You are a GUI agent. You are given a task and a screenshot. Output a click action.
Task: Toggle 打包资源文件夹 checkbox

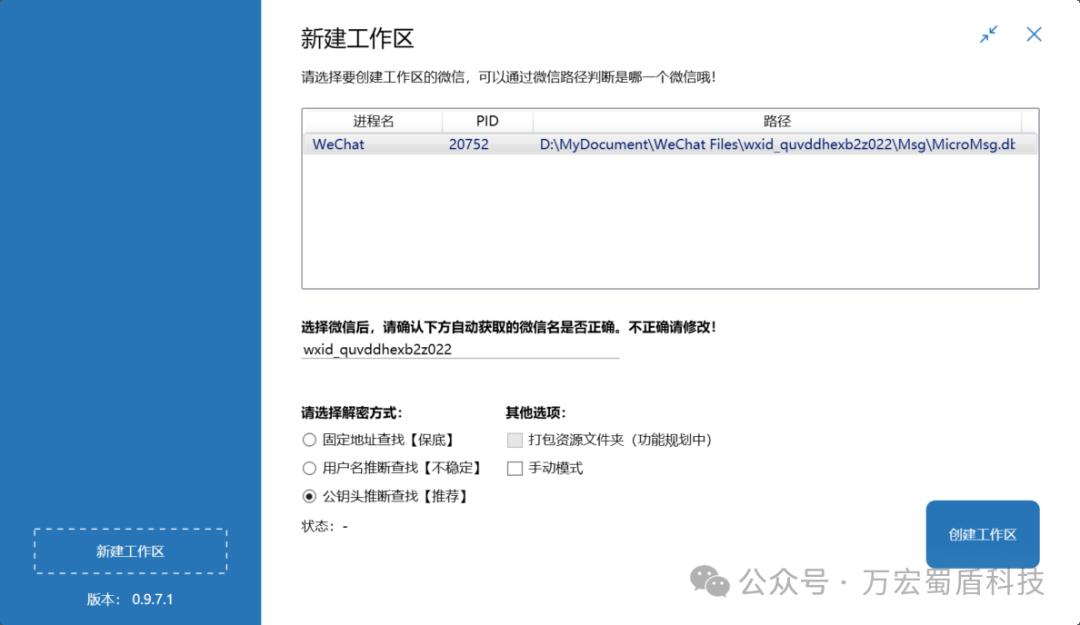[515, 440]
